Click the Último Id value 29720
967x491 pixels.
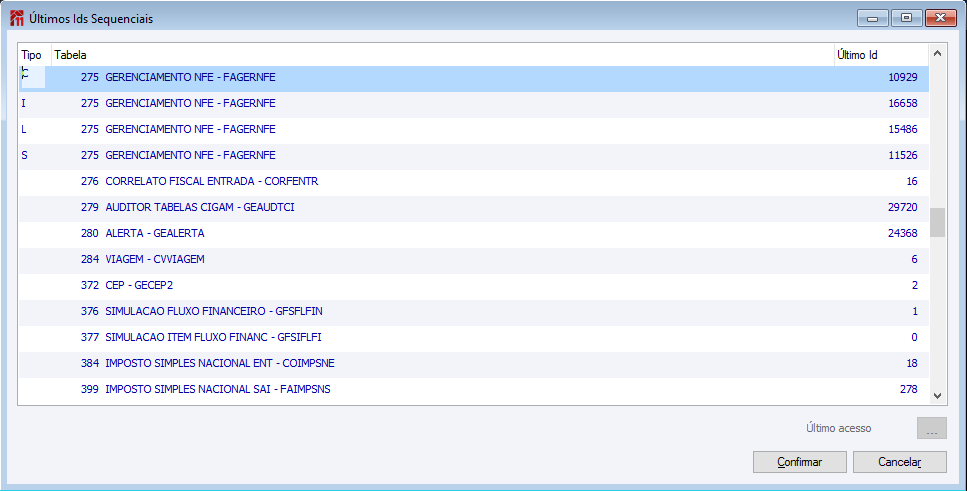point(903,207)
